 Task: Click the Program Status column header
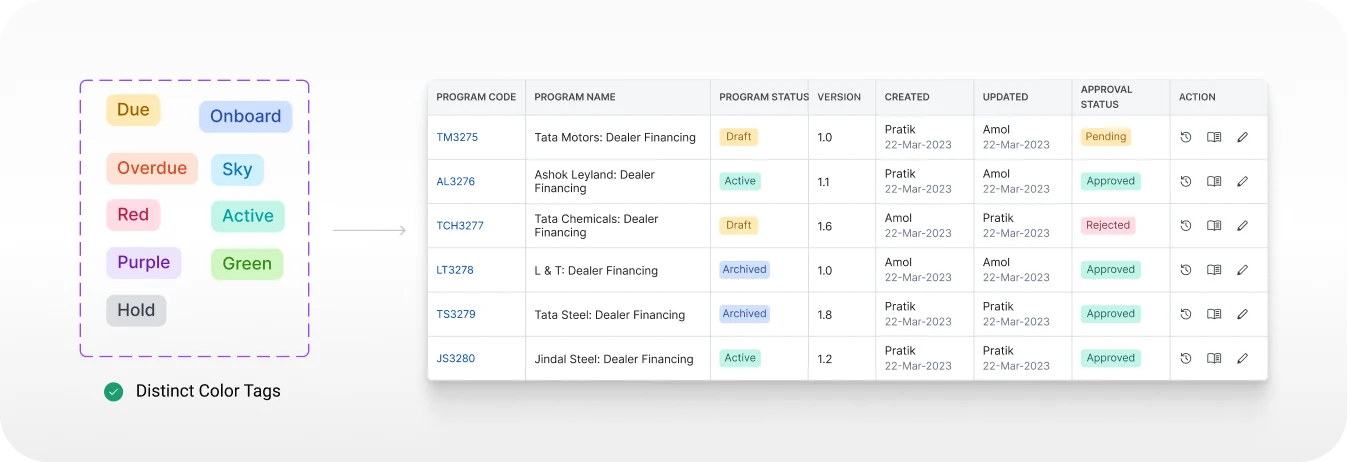point(764,97)
